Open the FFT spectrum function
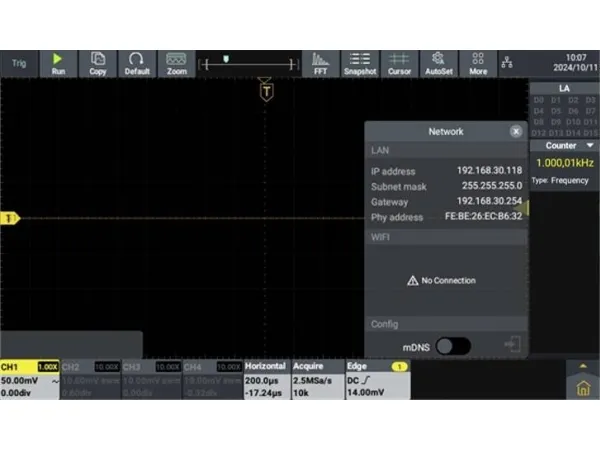 point(320,64)
